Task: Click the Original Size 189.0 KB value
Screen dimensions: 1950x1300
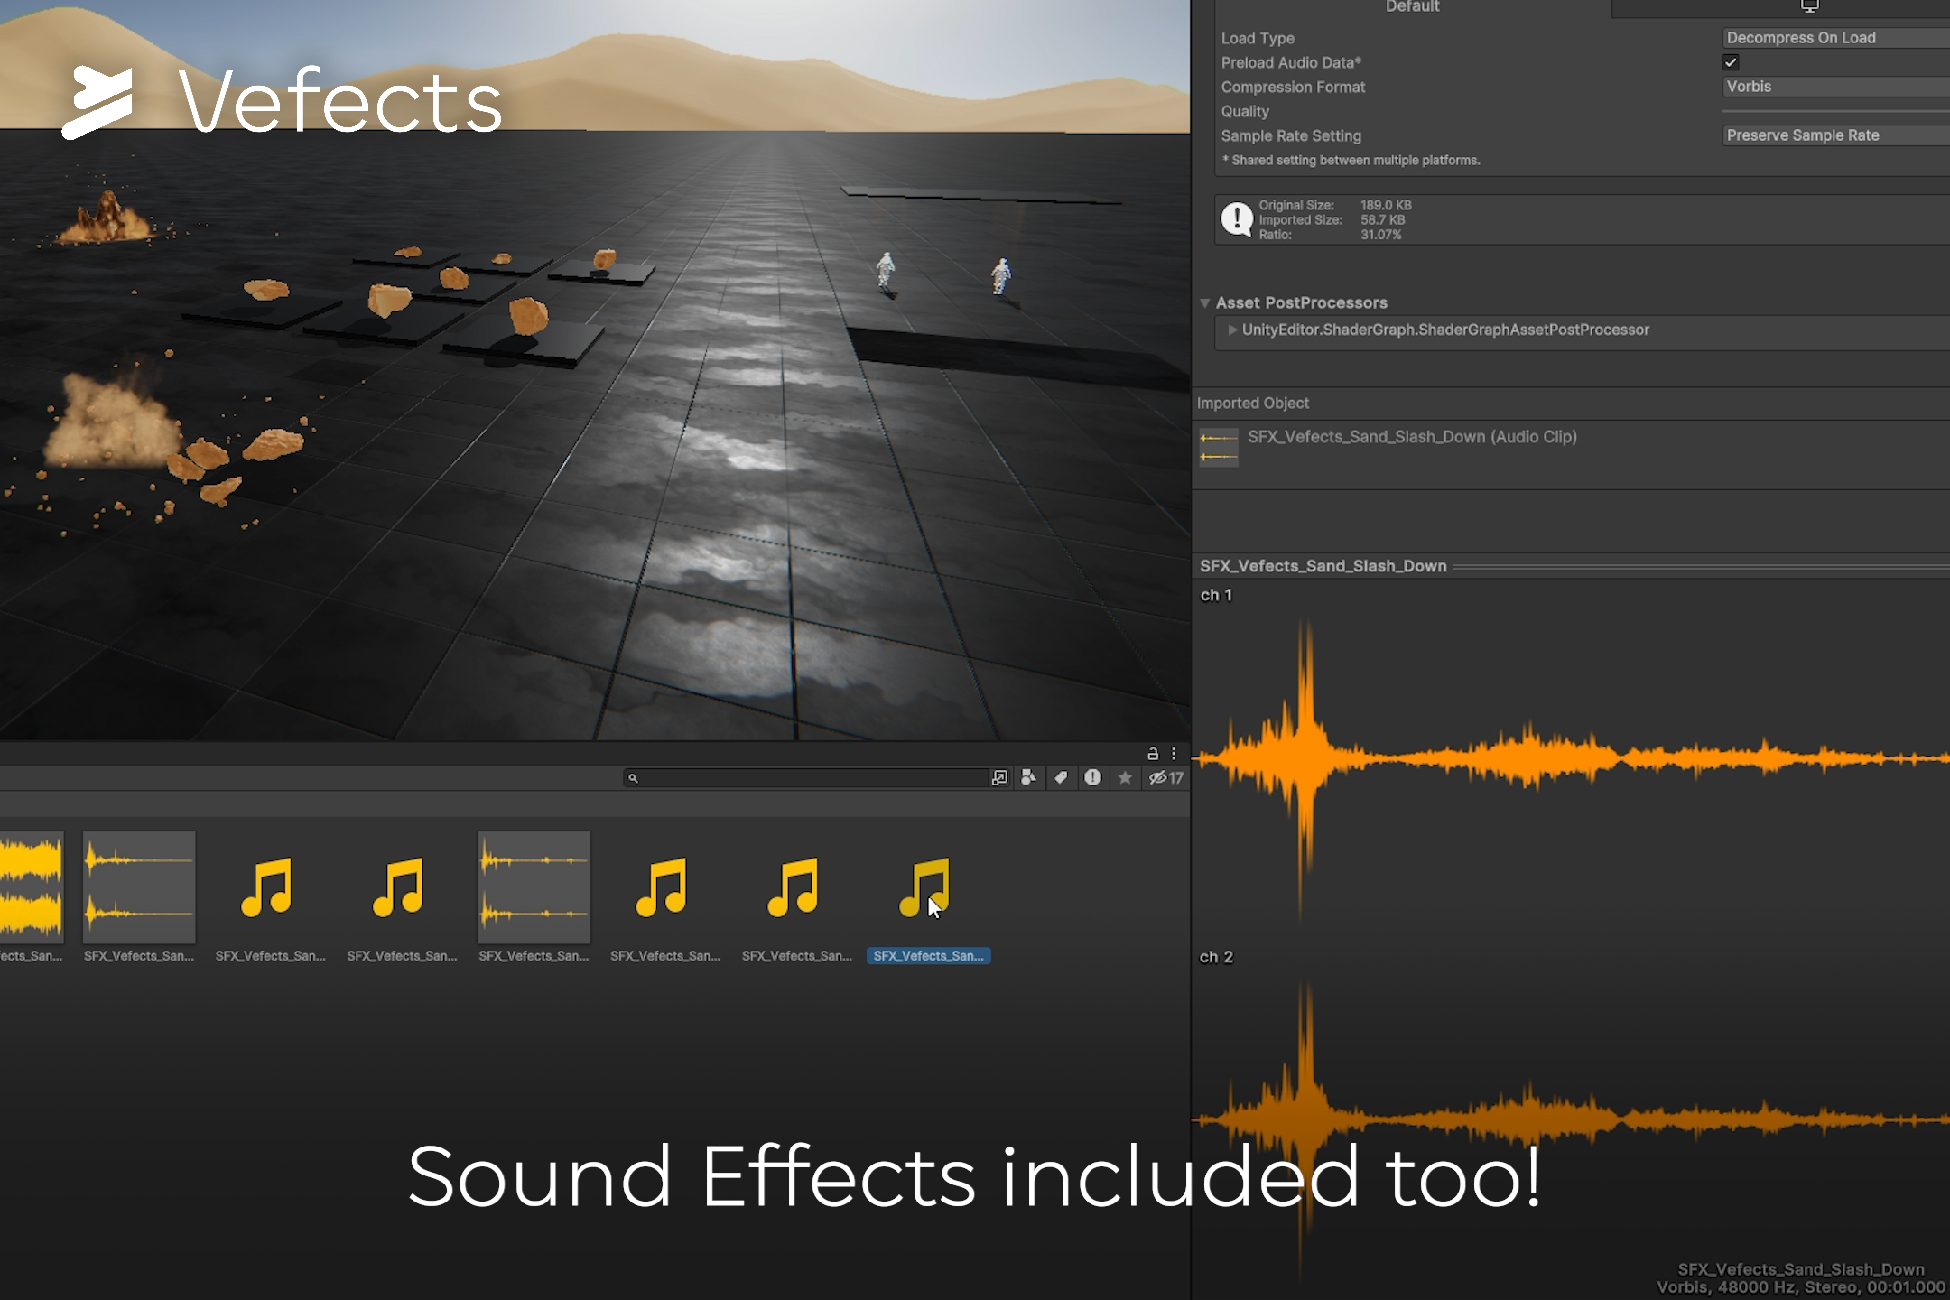Action: [1386, 205]
